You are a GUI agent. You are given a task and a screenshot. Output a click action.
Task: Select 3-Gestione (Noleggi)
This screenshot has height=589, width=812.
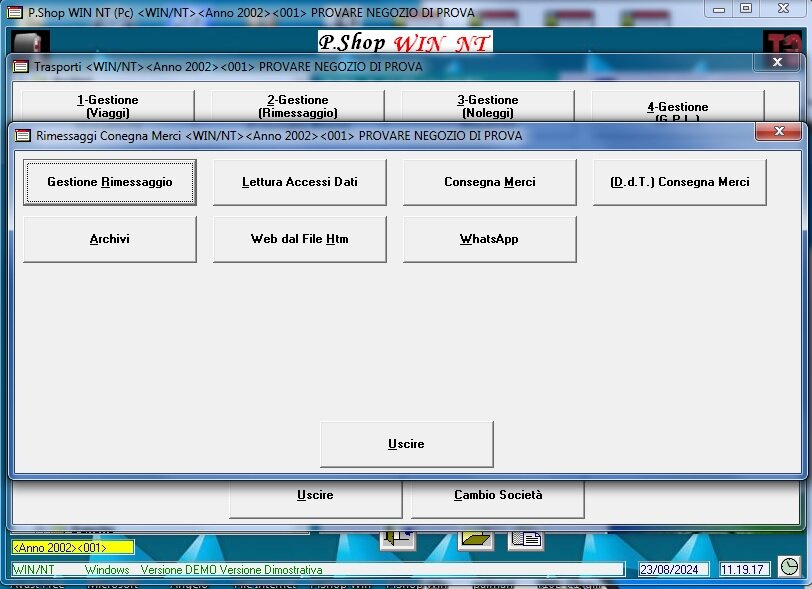tap(488, 106)
